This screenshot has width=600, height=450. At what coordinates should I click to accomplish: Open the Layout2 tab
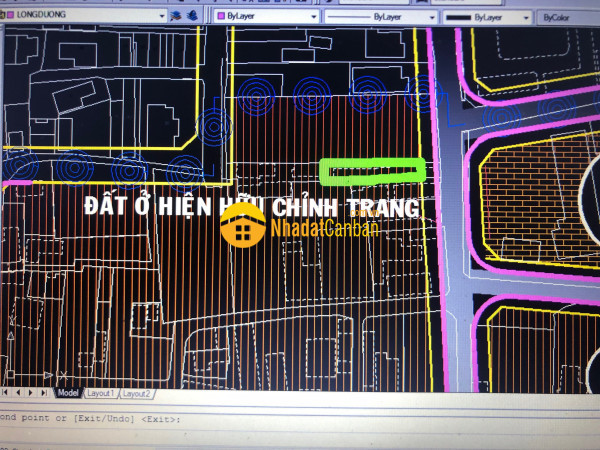point(136,394)
